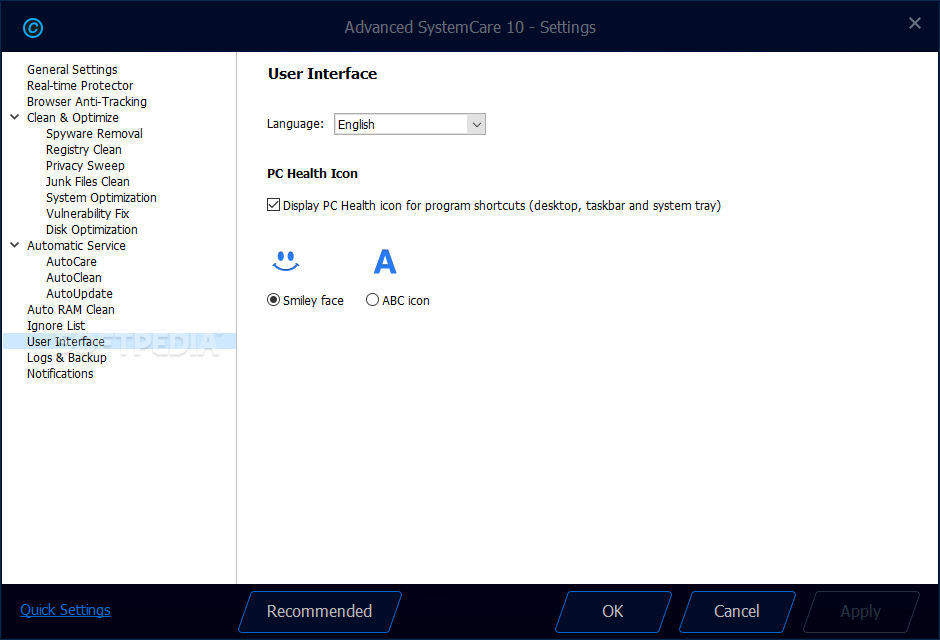Click the Quick Settings link
The width and height of the screenshot is (940, 640).
[x=65, y=610]
